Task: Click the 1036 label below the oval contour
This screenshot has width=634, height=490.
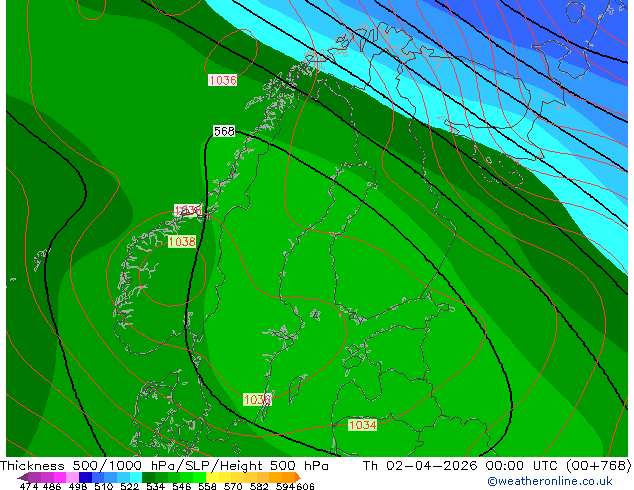Action: pos(222,80)
